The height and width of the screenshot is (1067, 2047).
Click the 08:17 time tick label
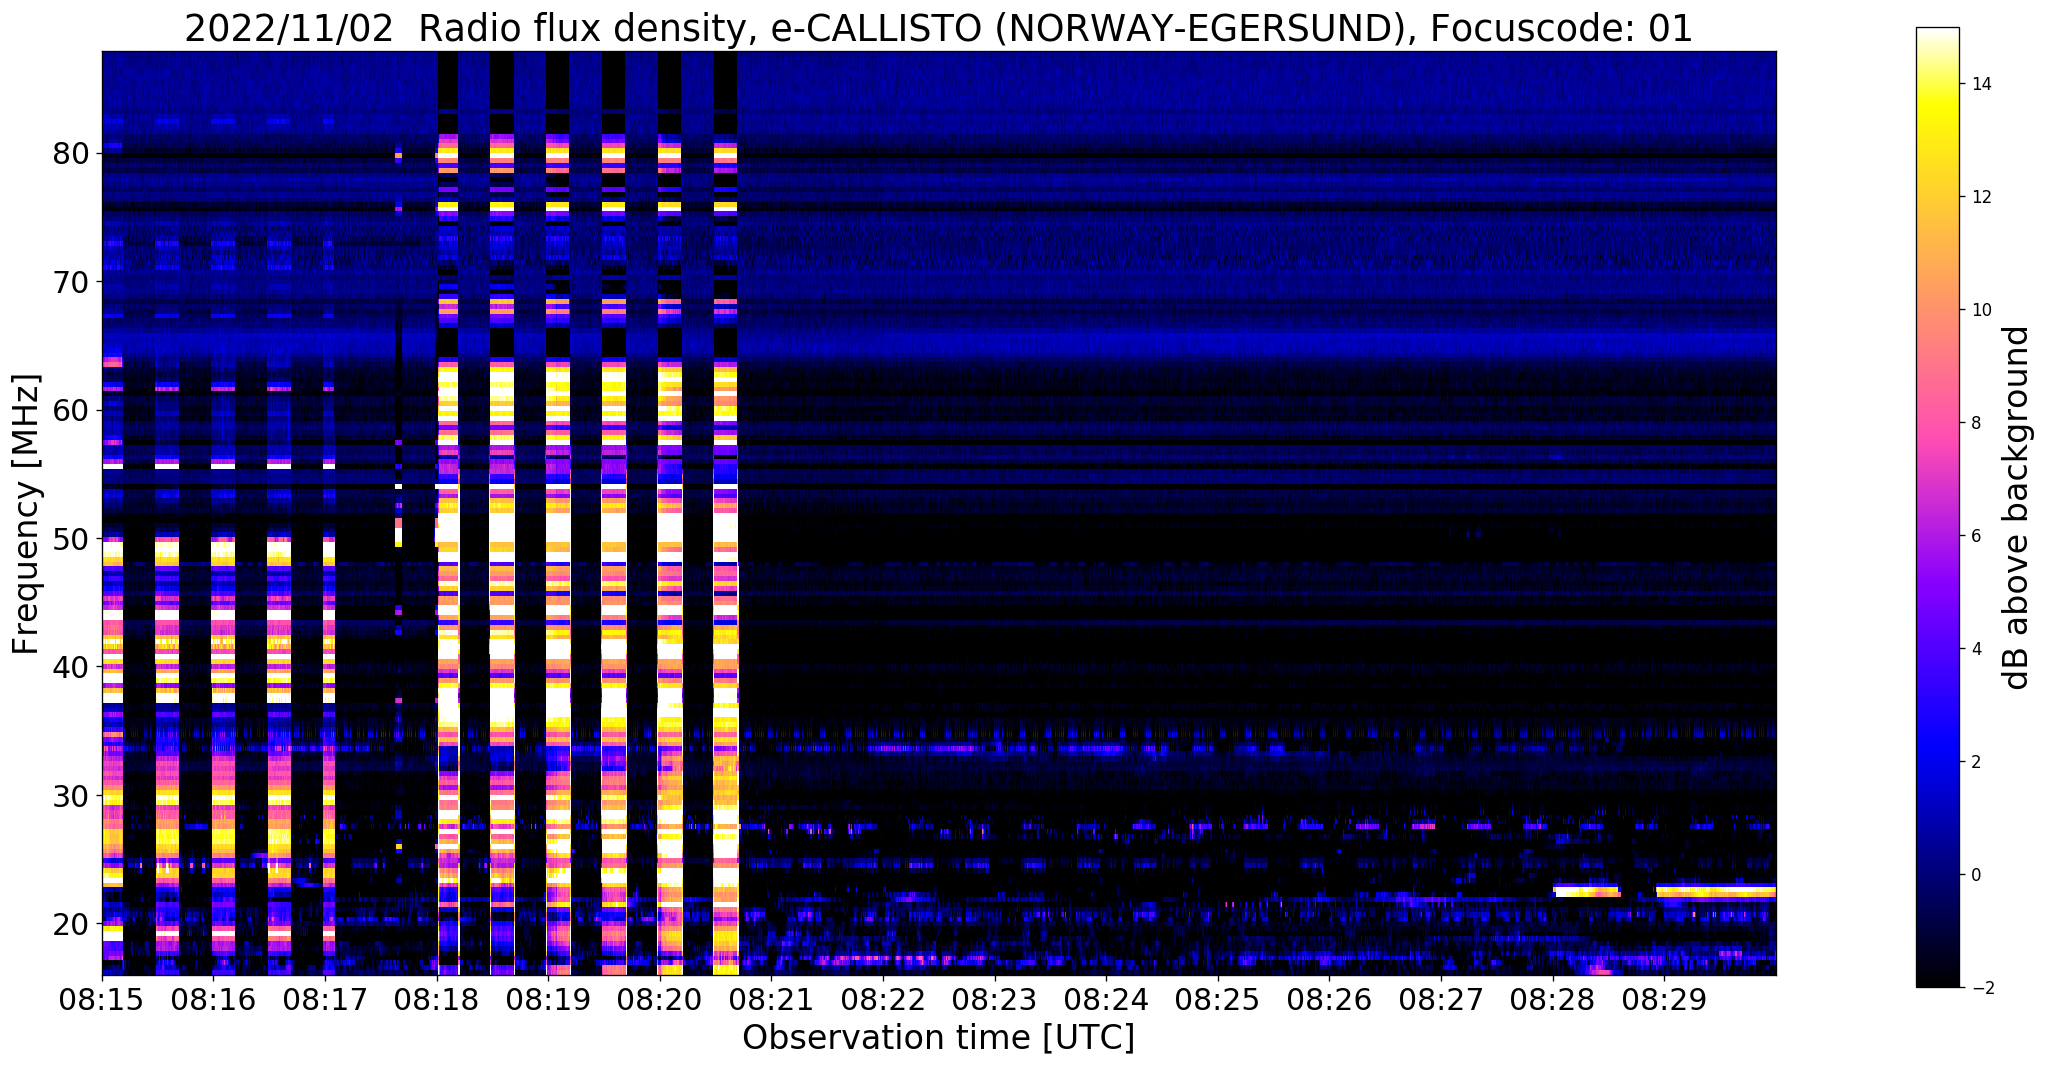coord(325,999)
